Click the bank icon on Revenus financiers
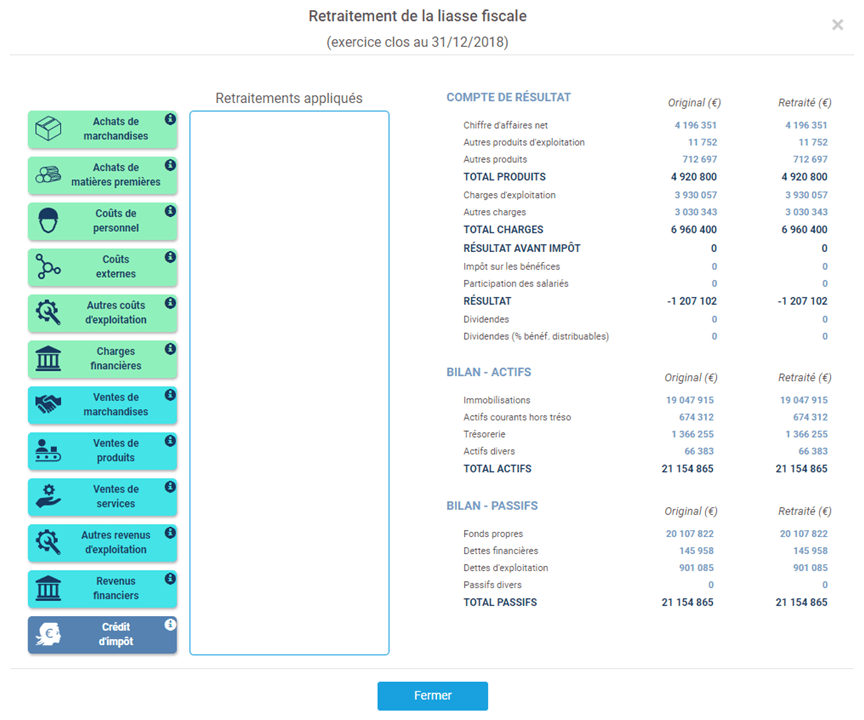Viewport: 864px width, 720px height. 48,588
